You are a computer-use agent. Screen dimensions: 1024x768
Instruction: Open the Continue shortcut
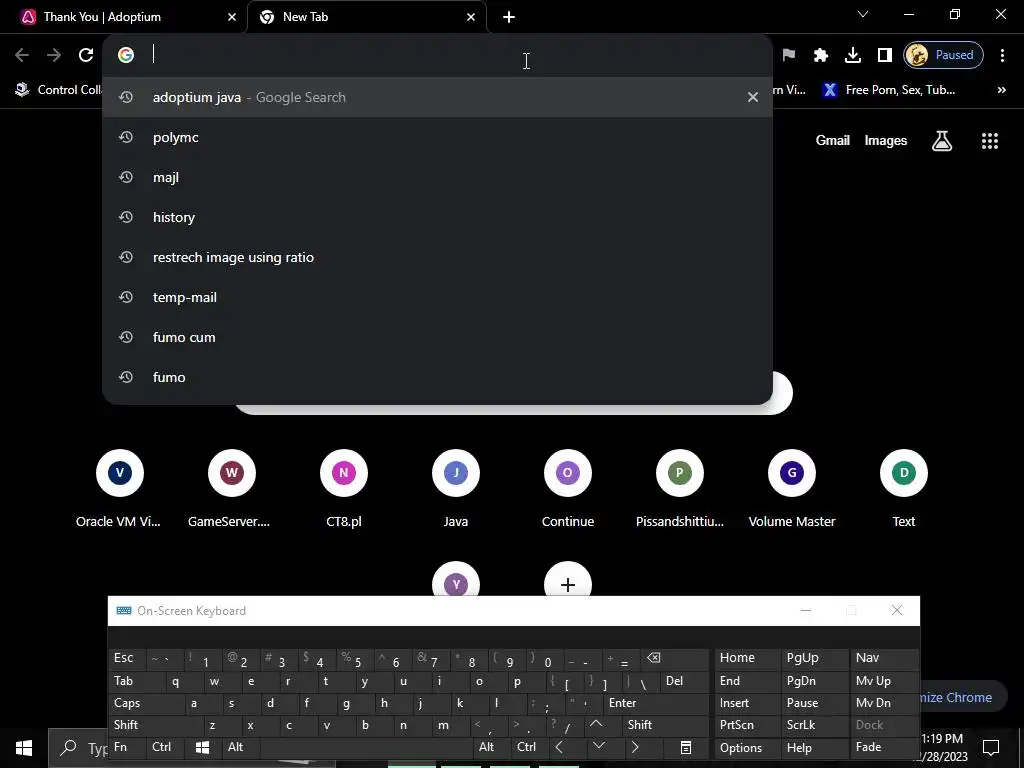click(x=568, y=490)
